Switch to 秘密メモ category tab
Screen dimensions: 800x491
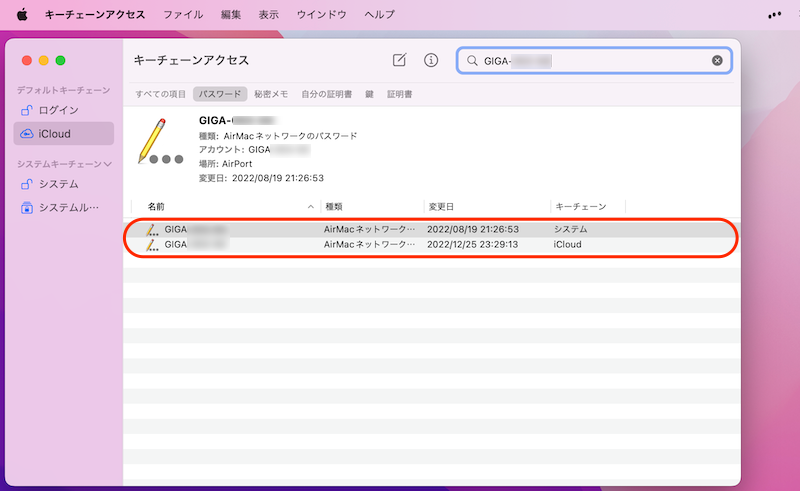[x=270, y=94]
